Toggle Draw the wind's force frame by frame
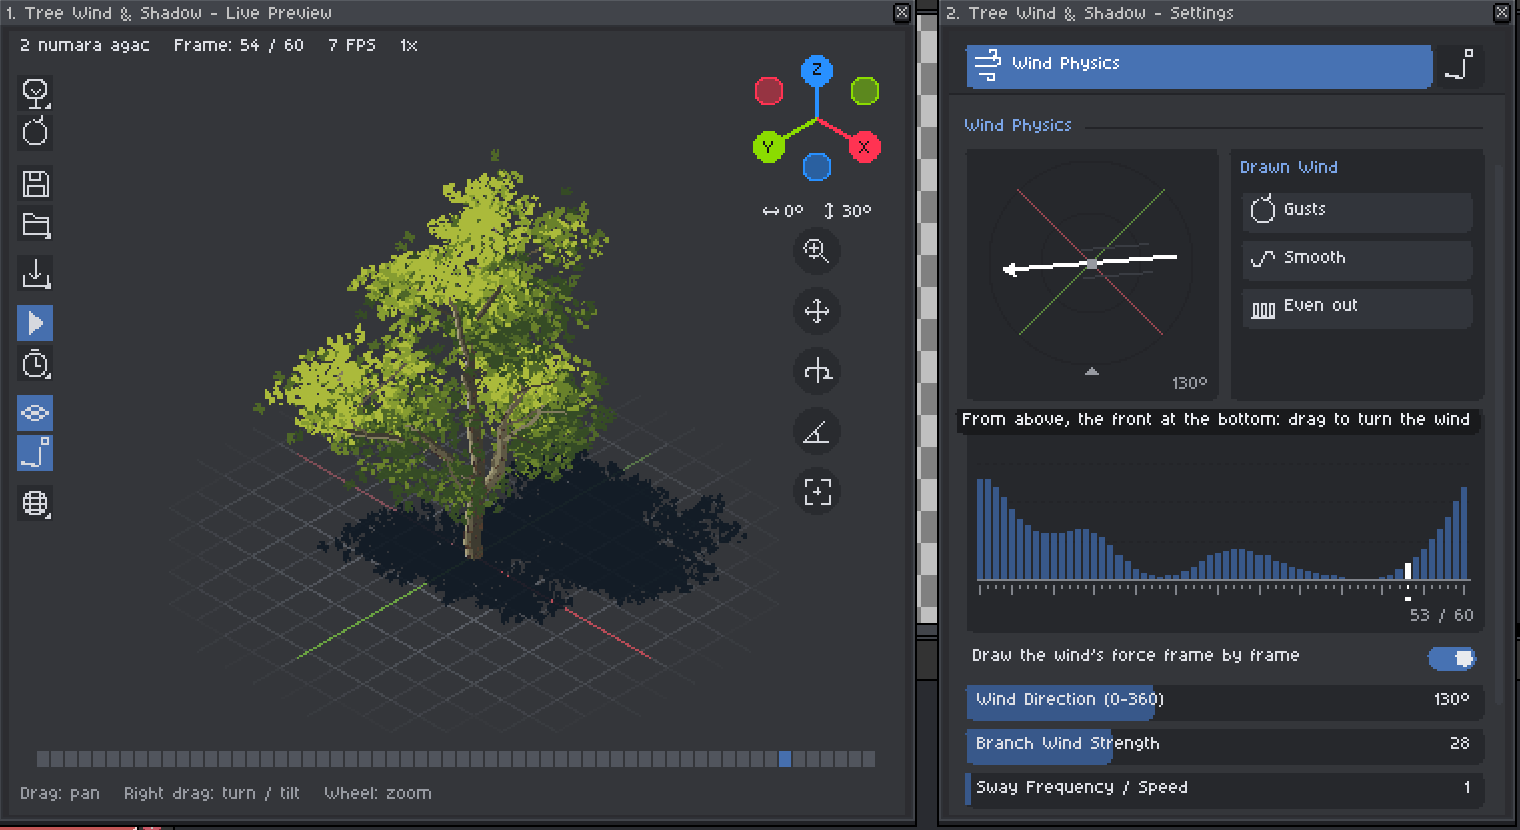The width and height of the screenshot is (1520, 830). (x=1451, y=658)
